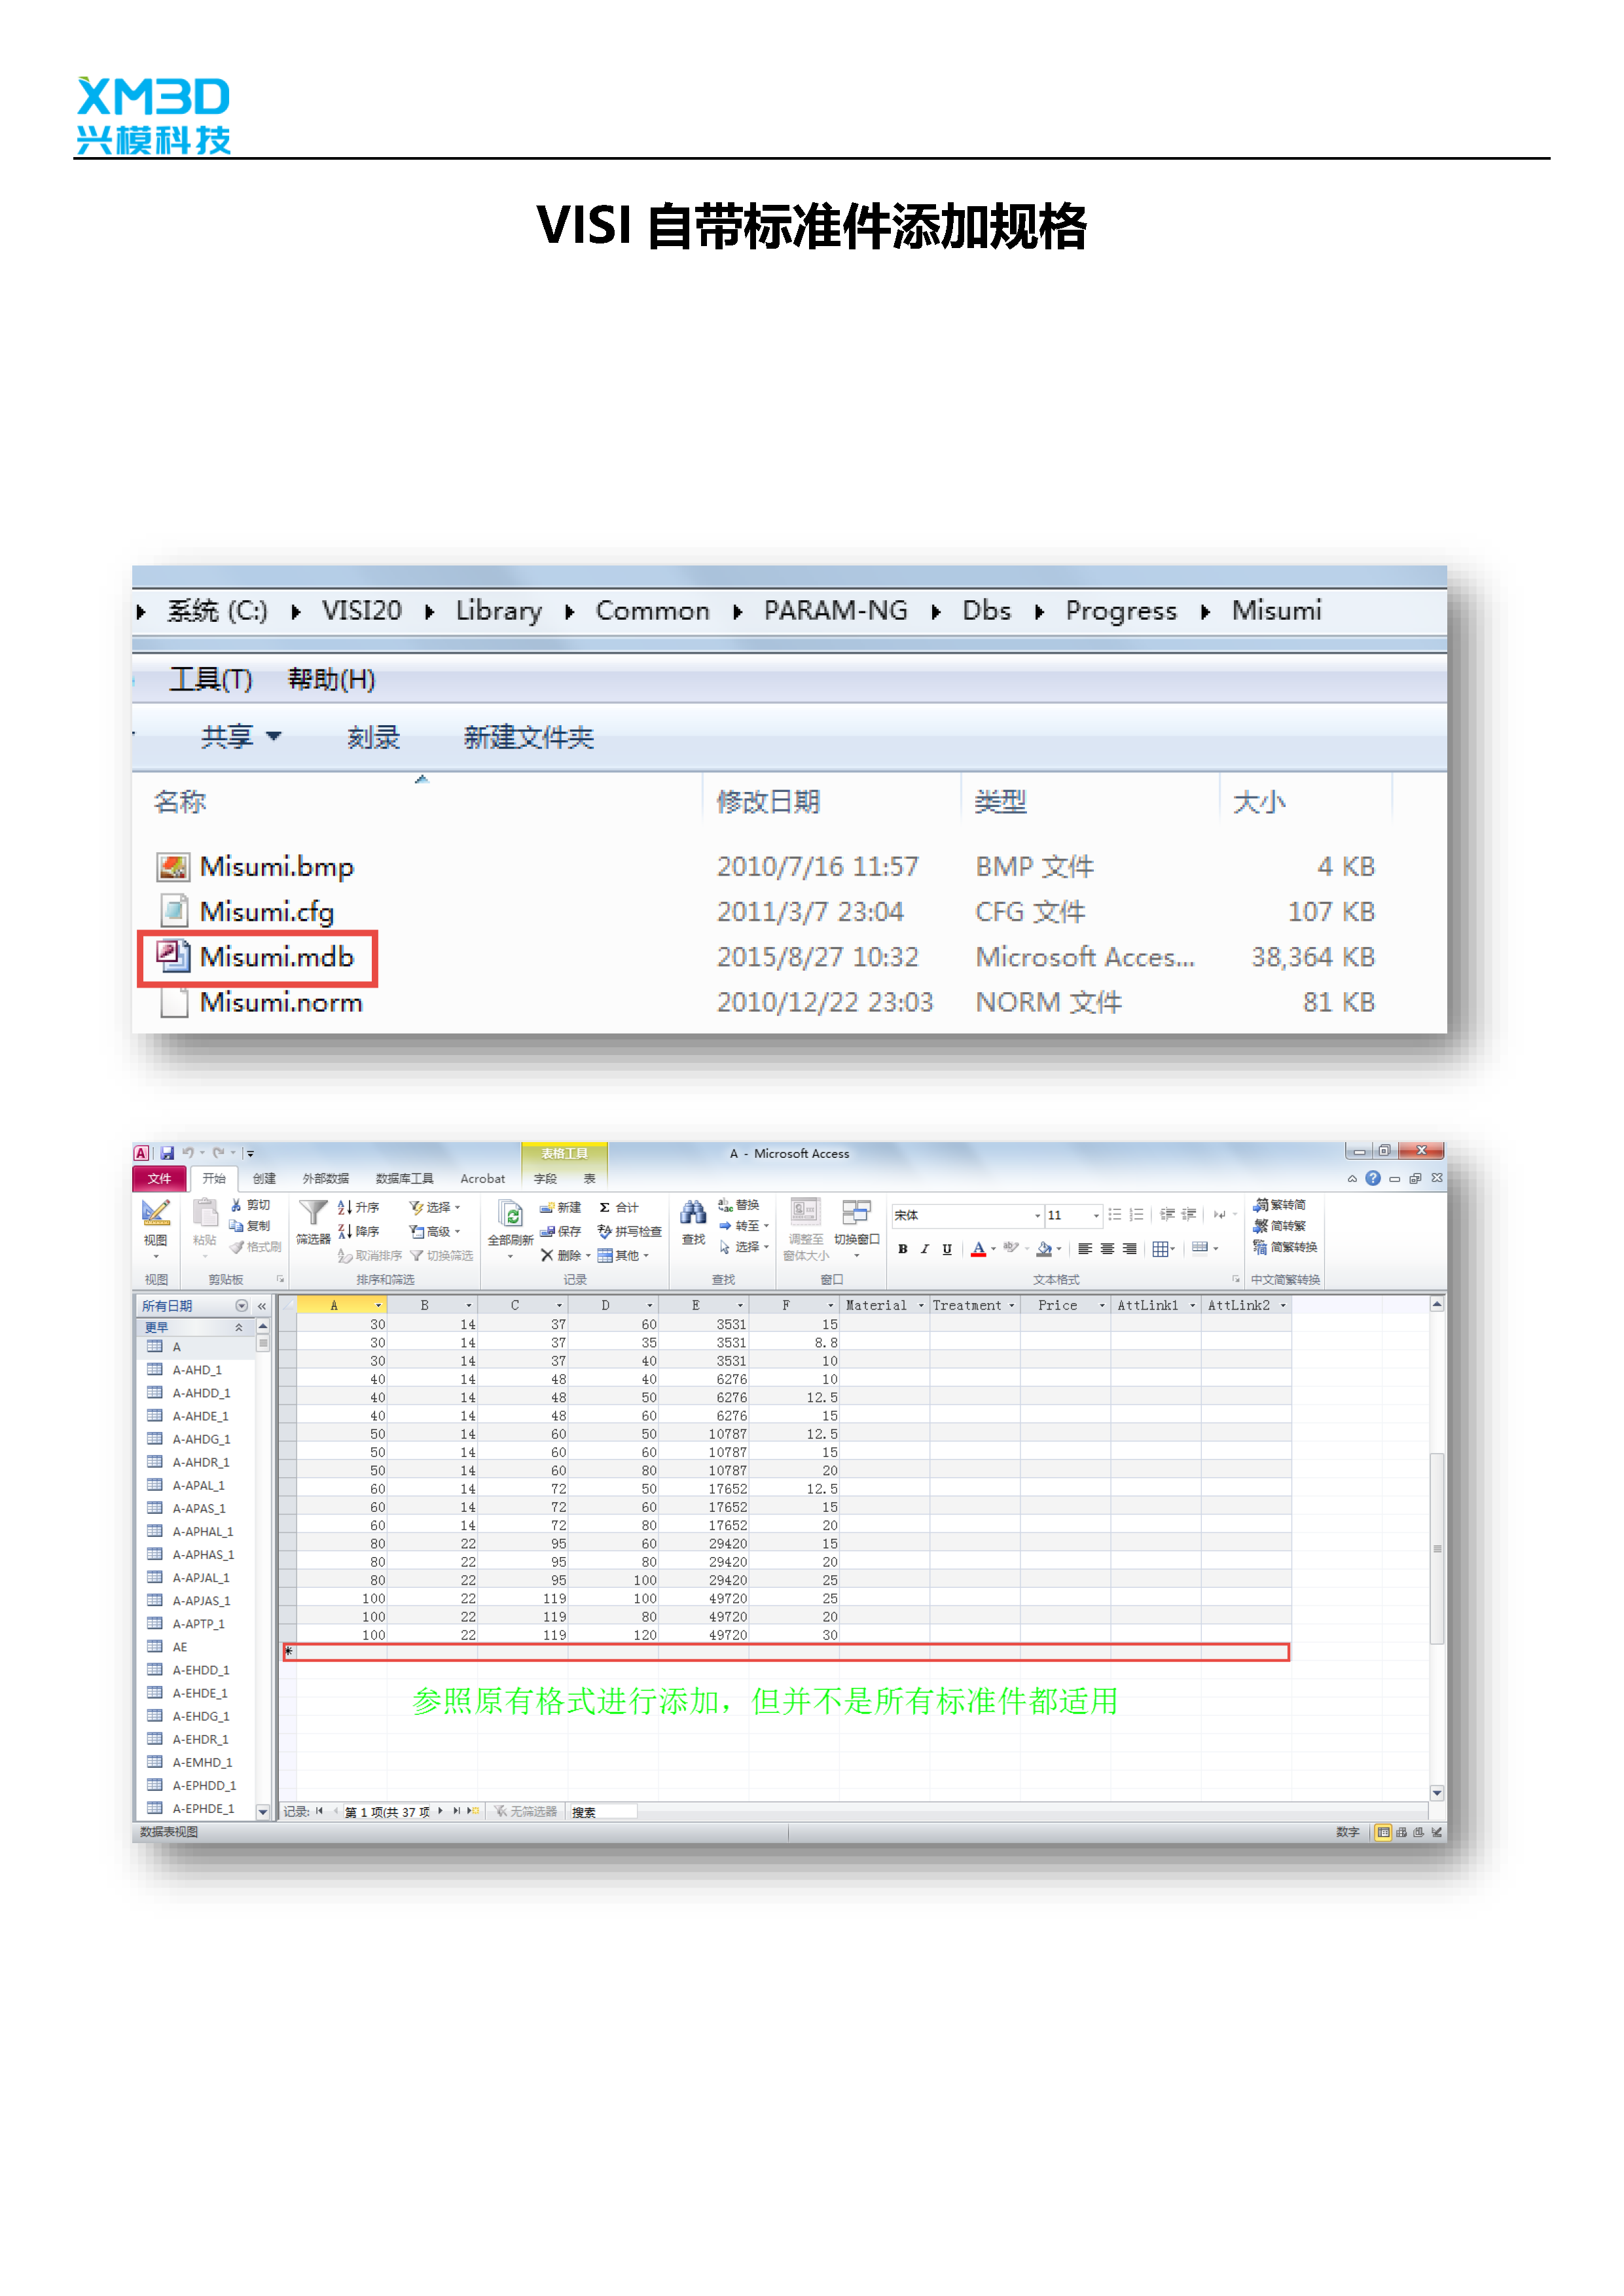Toggle Bold formatting button
1624x2296 pixels.
(x=903, y=1248)
